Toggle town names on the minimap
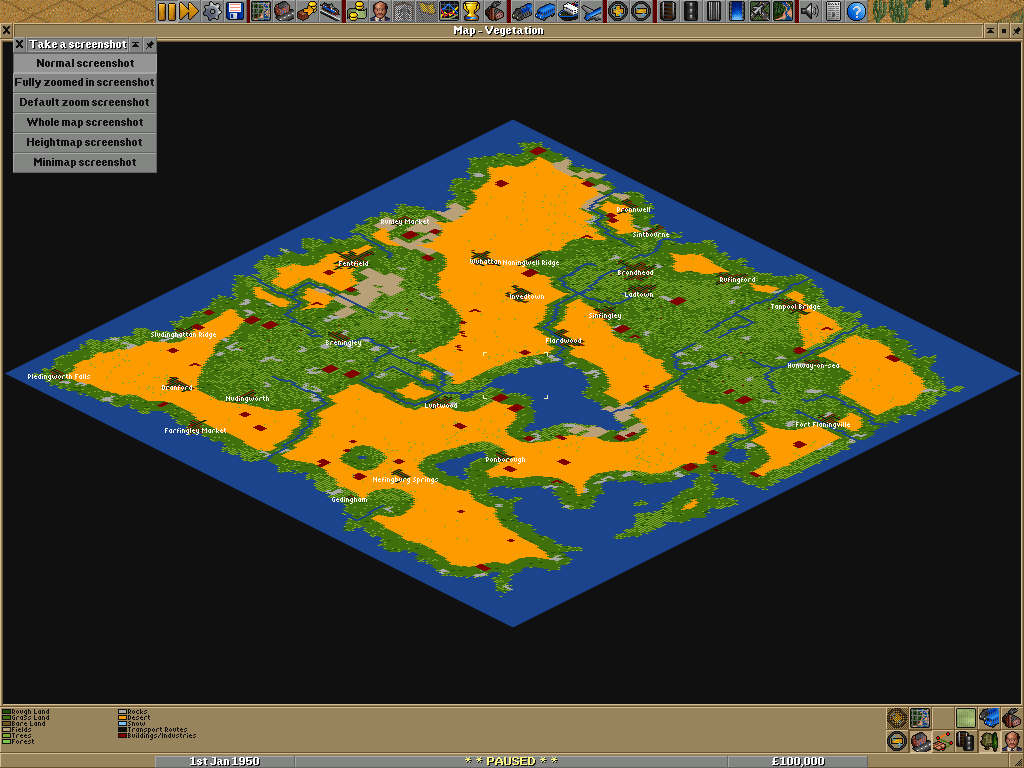This screenshot has width=1024, height=768. pyautogui.click(x=920, y=742)
